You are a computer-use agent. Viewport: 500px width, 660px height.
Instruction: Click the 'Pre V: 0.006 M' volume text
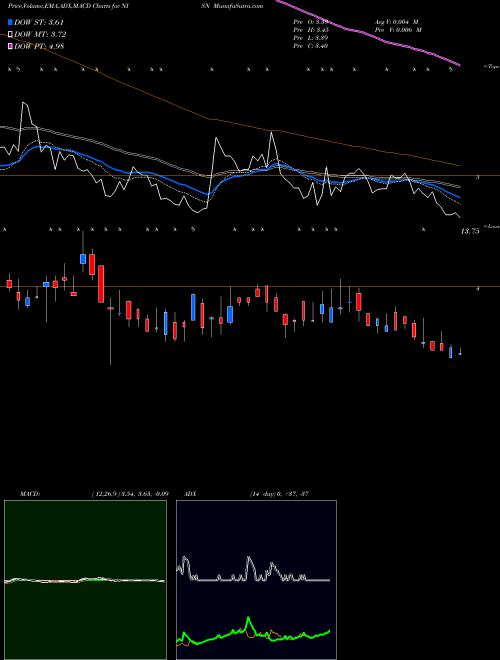point(398,30)
